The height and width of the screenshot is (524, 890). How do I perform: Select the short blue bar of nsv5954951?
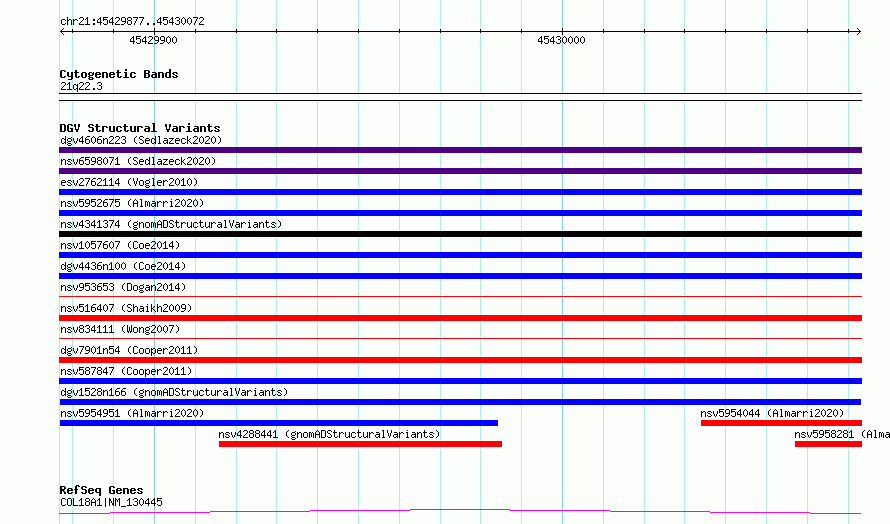point(279,423)
